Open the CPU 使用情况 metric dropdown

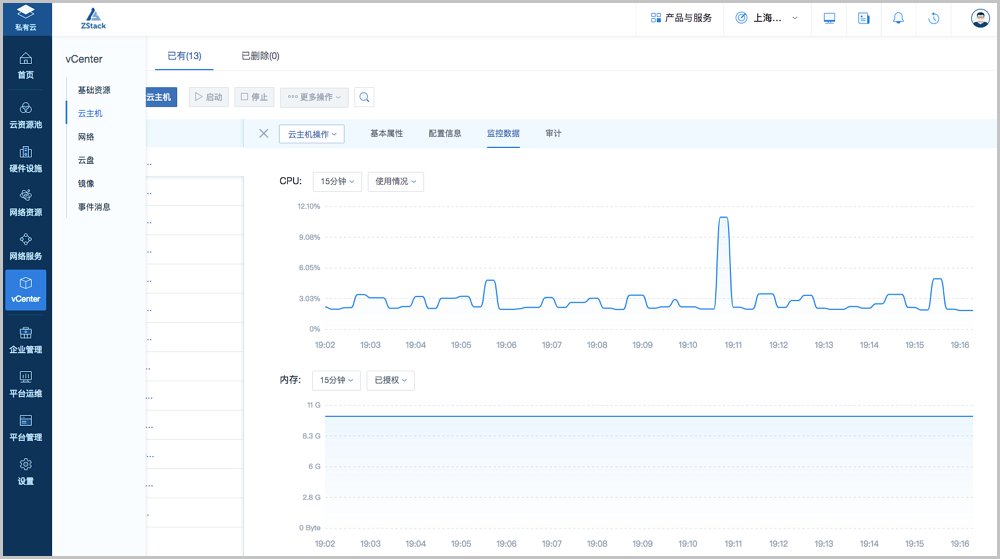pyautogui.click(x=395, y=181)
